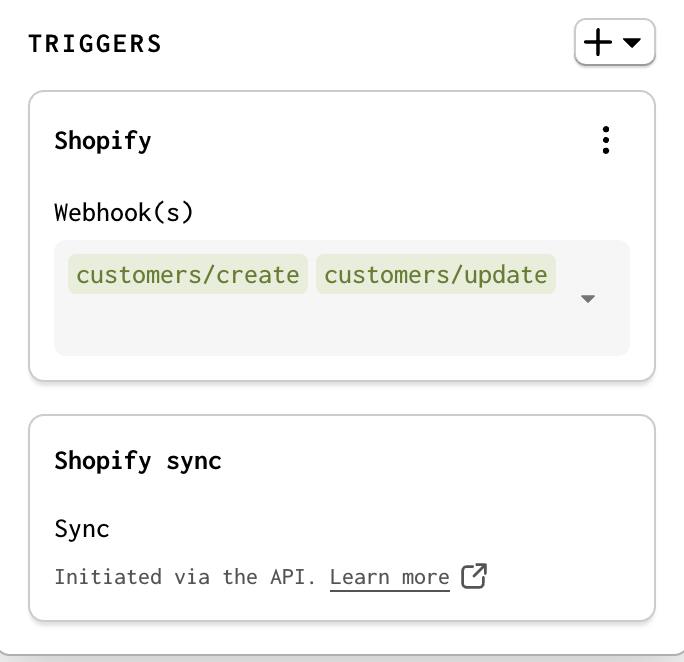Click the Shopify trigger card title

(x=103, y=141)
